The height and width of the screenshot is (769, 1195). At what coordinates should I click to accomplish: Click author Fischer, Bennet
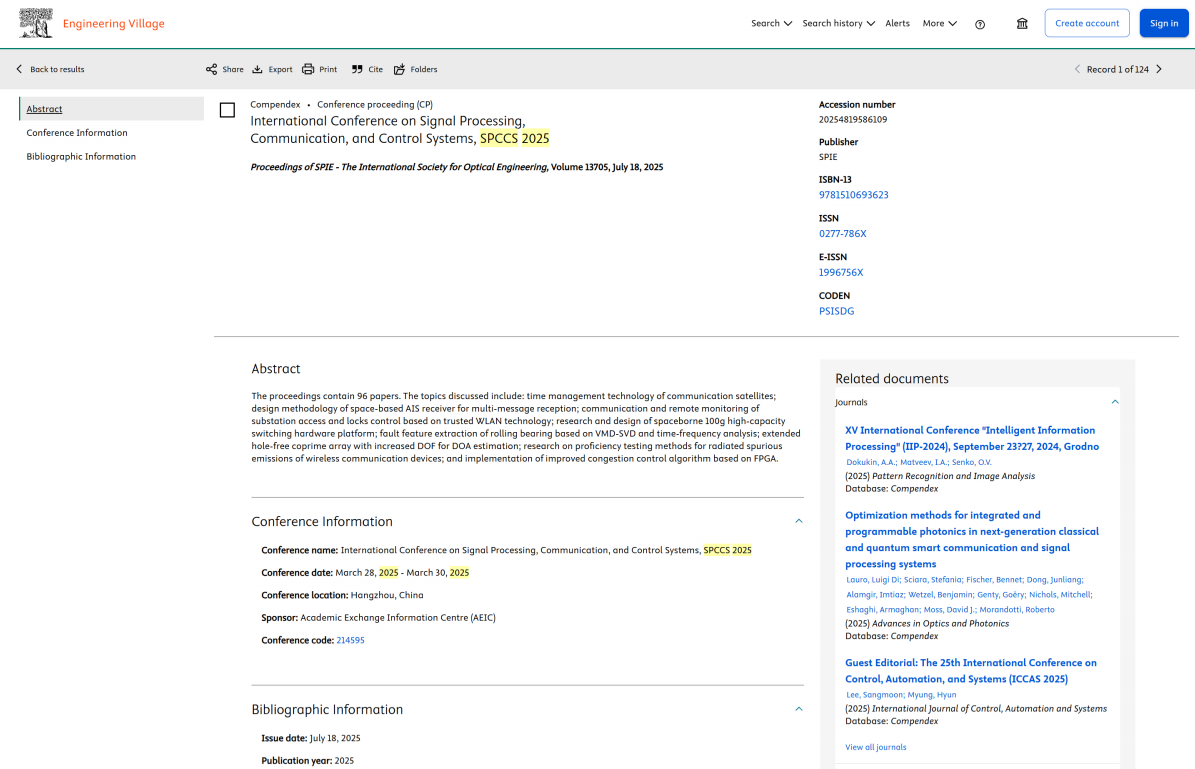tap(994, 579)
